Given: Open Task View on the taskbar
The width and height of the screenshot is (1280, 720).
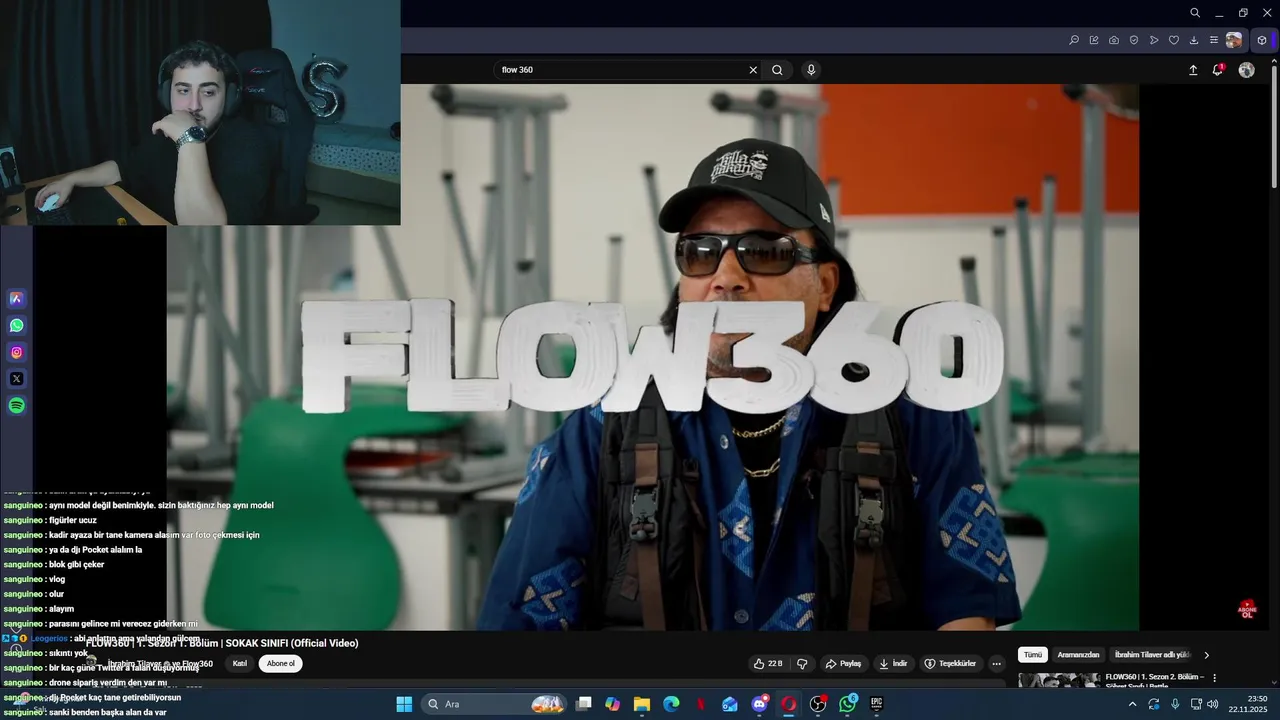Looking at the screenshot, I should coord(584,704).
